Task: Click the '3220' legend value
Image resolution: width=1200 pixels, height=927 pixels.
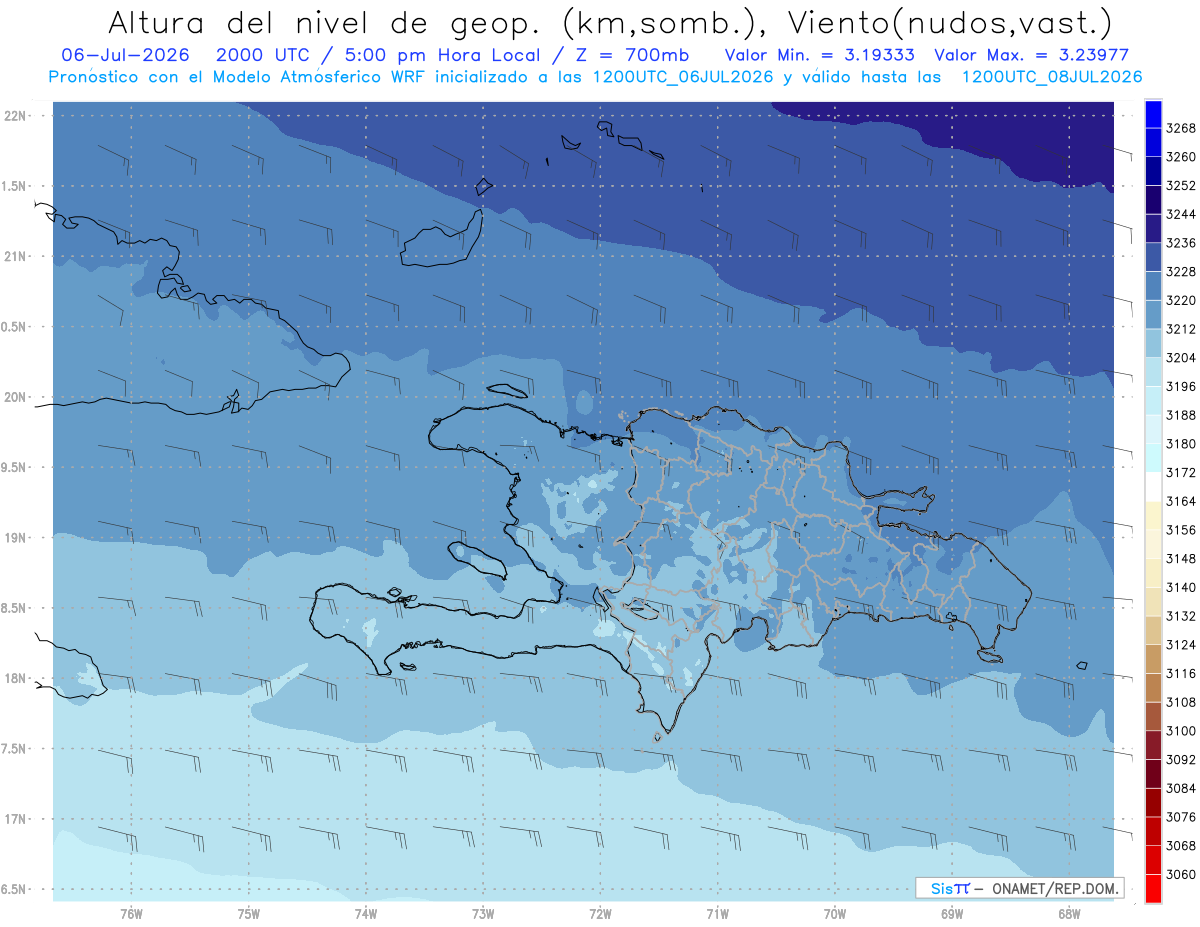Action: point(1181,300)
